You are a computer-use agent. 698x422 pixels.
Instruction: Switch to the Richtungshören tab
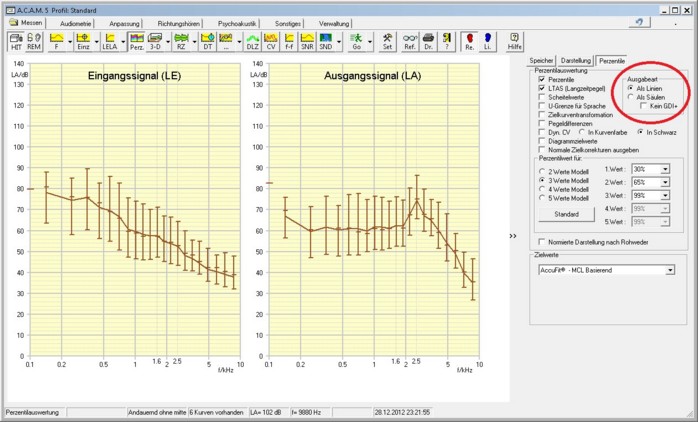[179, 24]
